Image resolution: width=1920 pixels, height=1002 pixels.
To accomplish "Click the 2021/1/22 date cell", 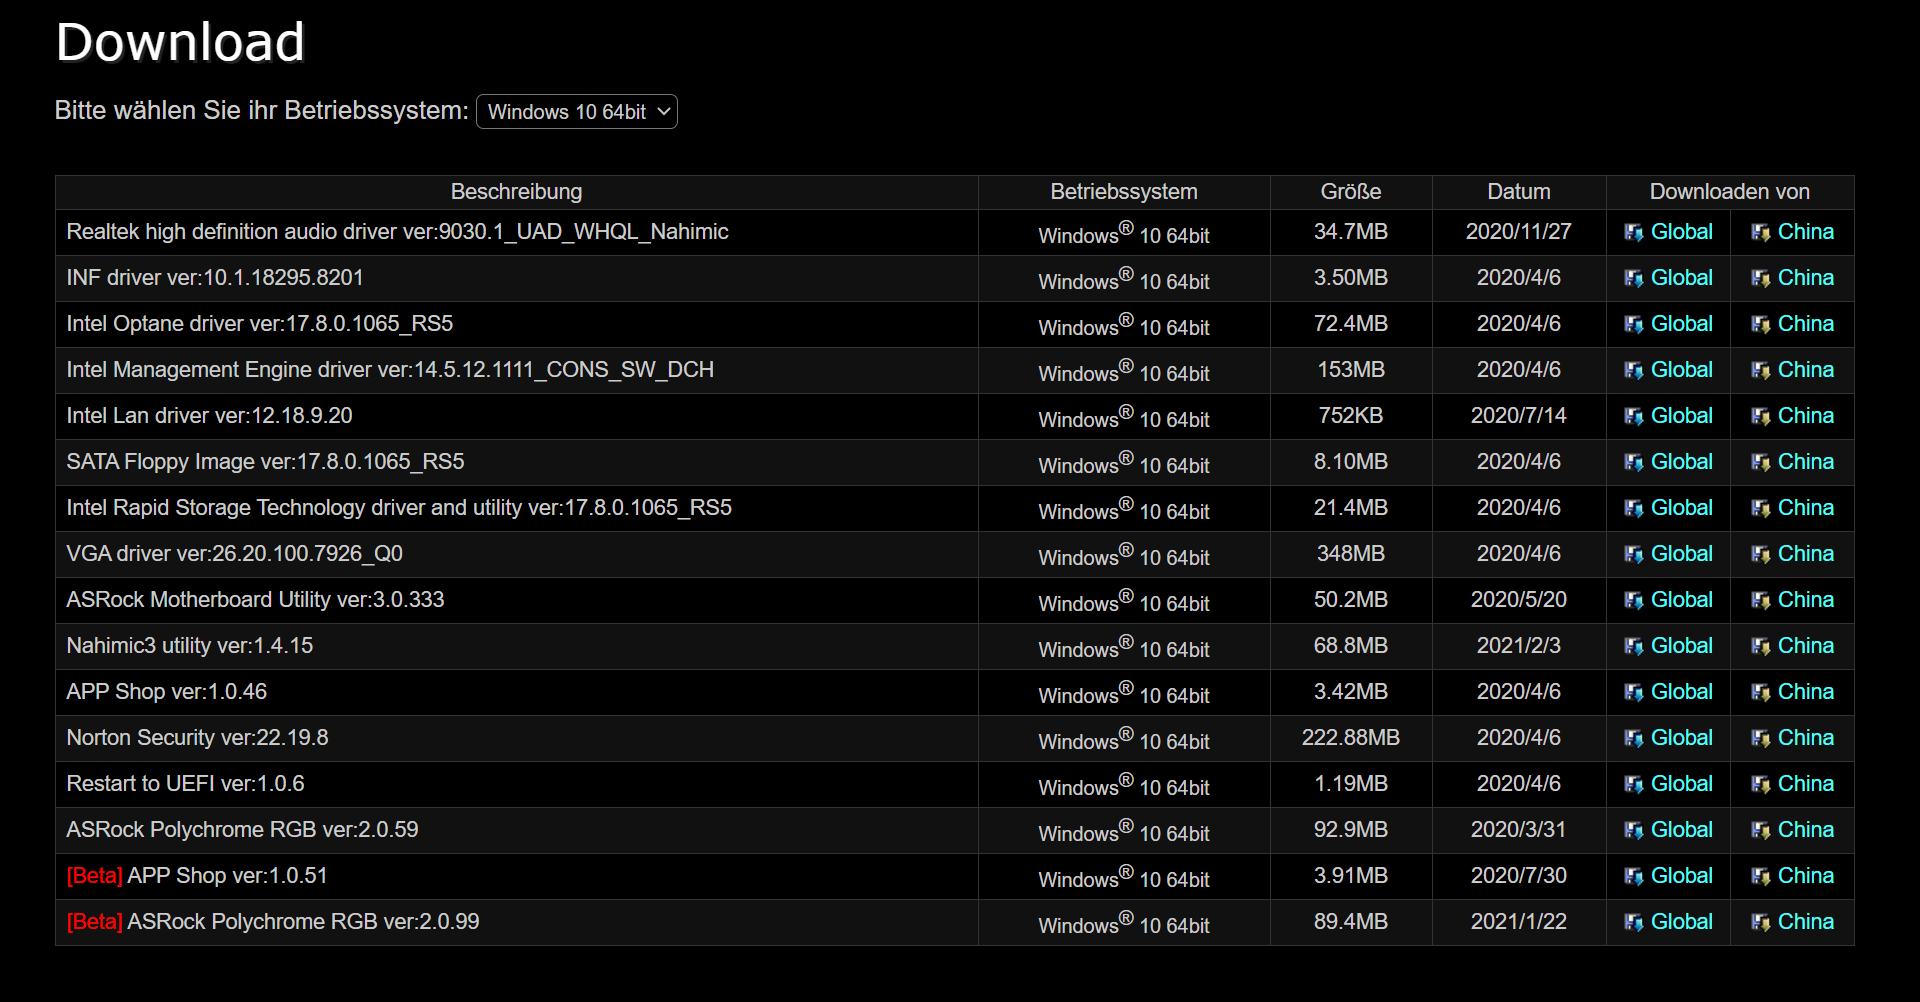I will pyautogui.click(x=1519, y=922).
